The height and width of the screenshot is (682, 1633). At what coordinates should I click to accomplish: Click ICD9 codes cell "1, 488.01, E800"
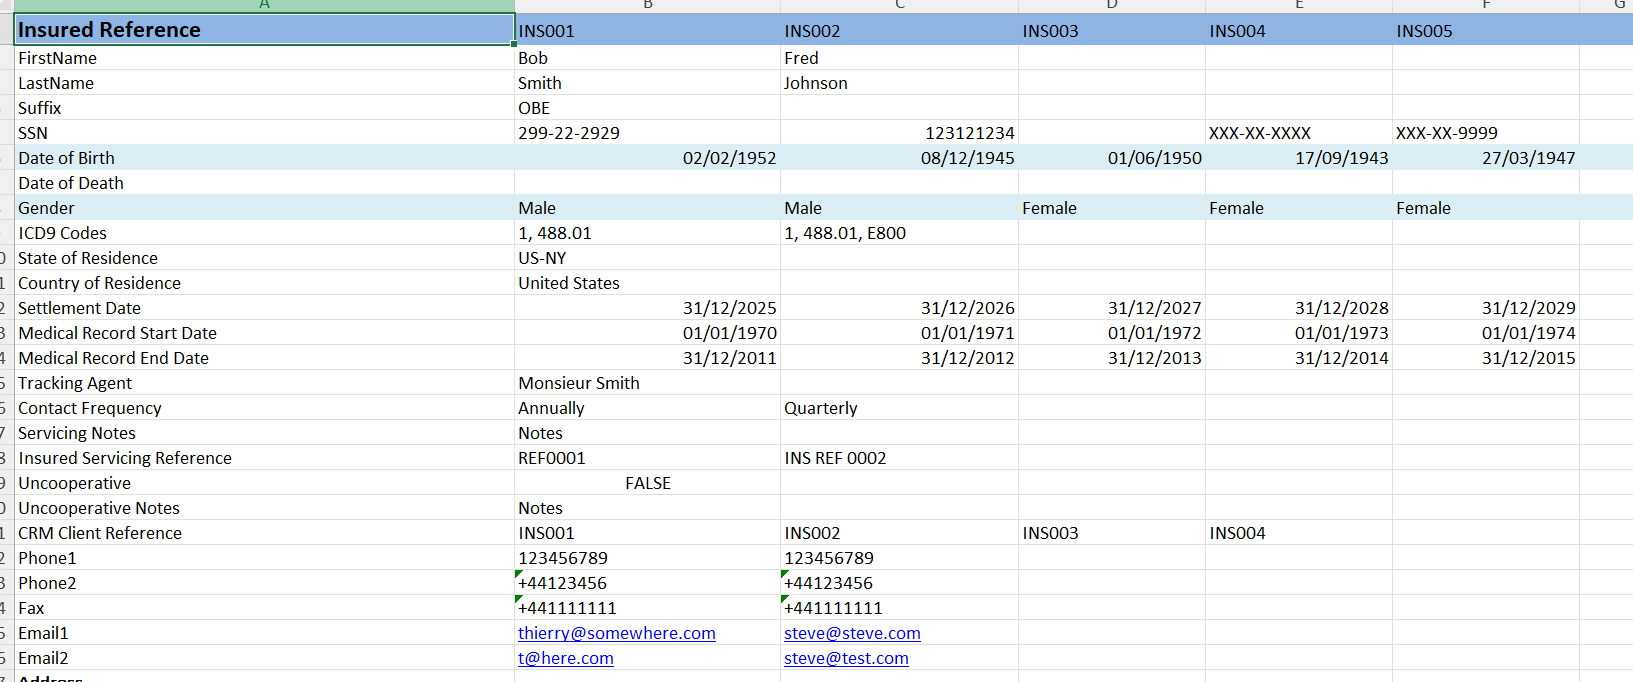coord(845,233)
